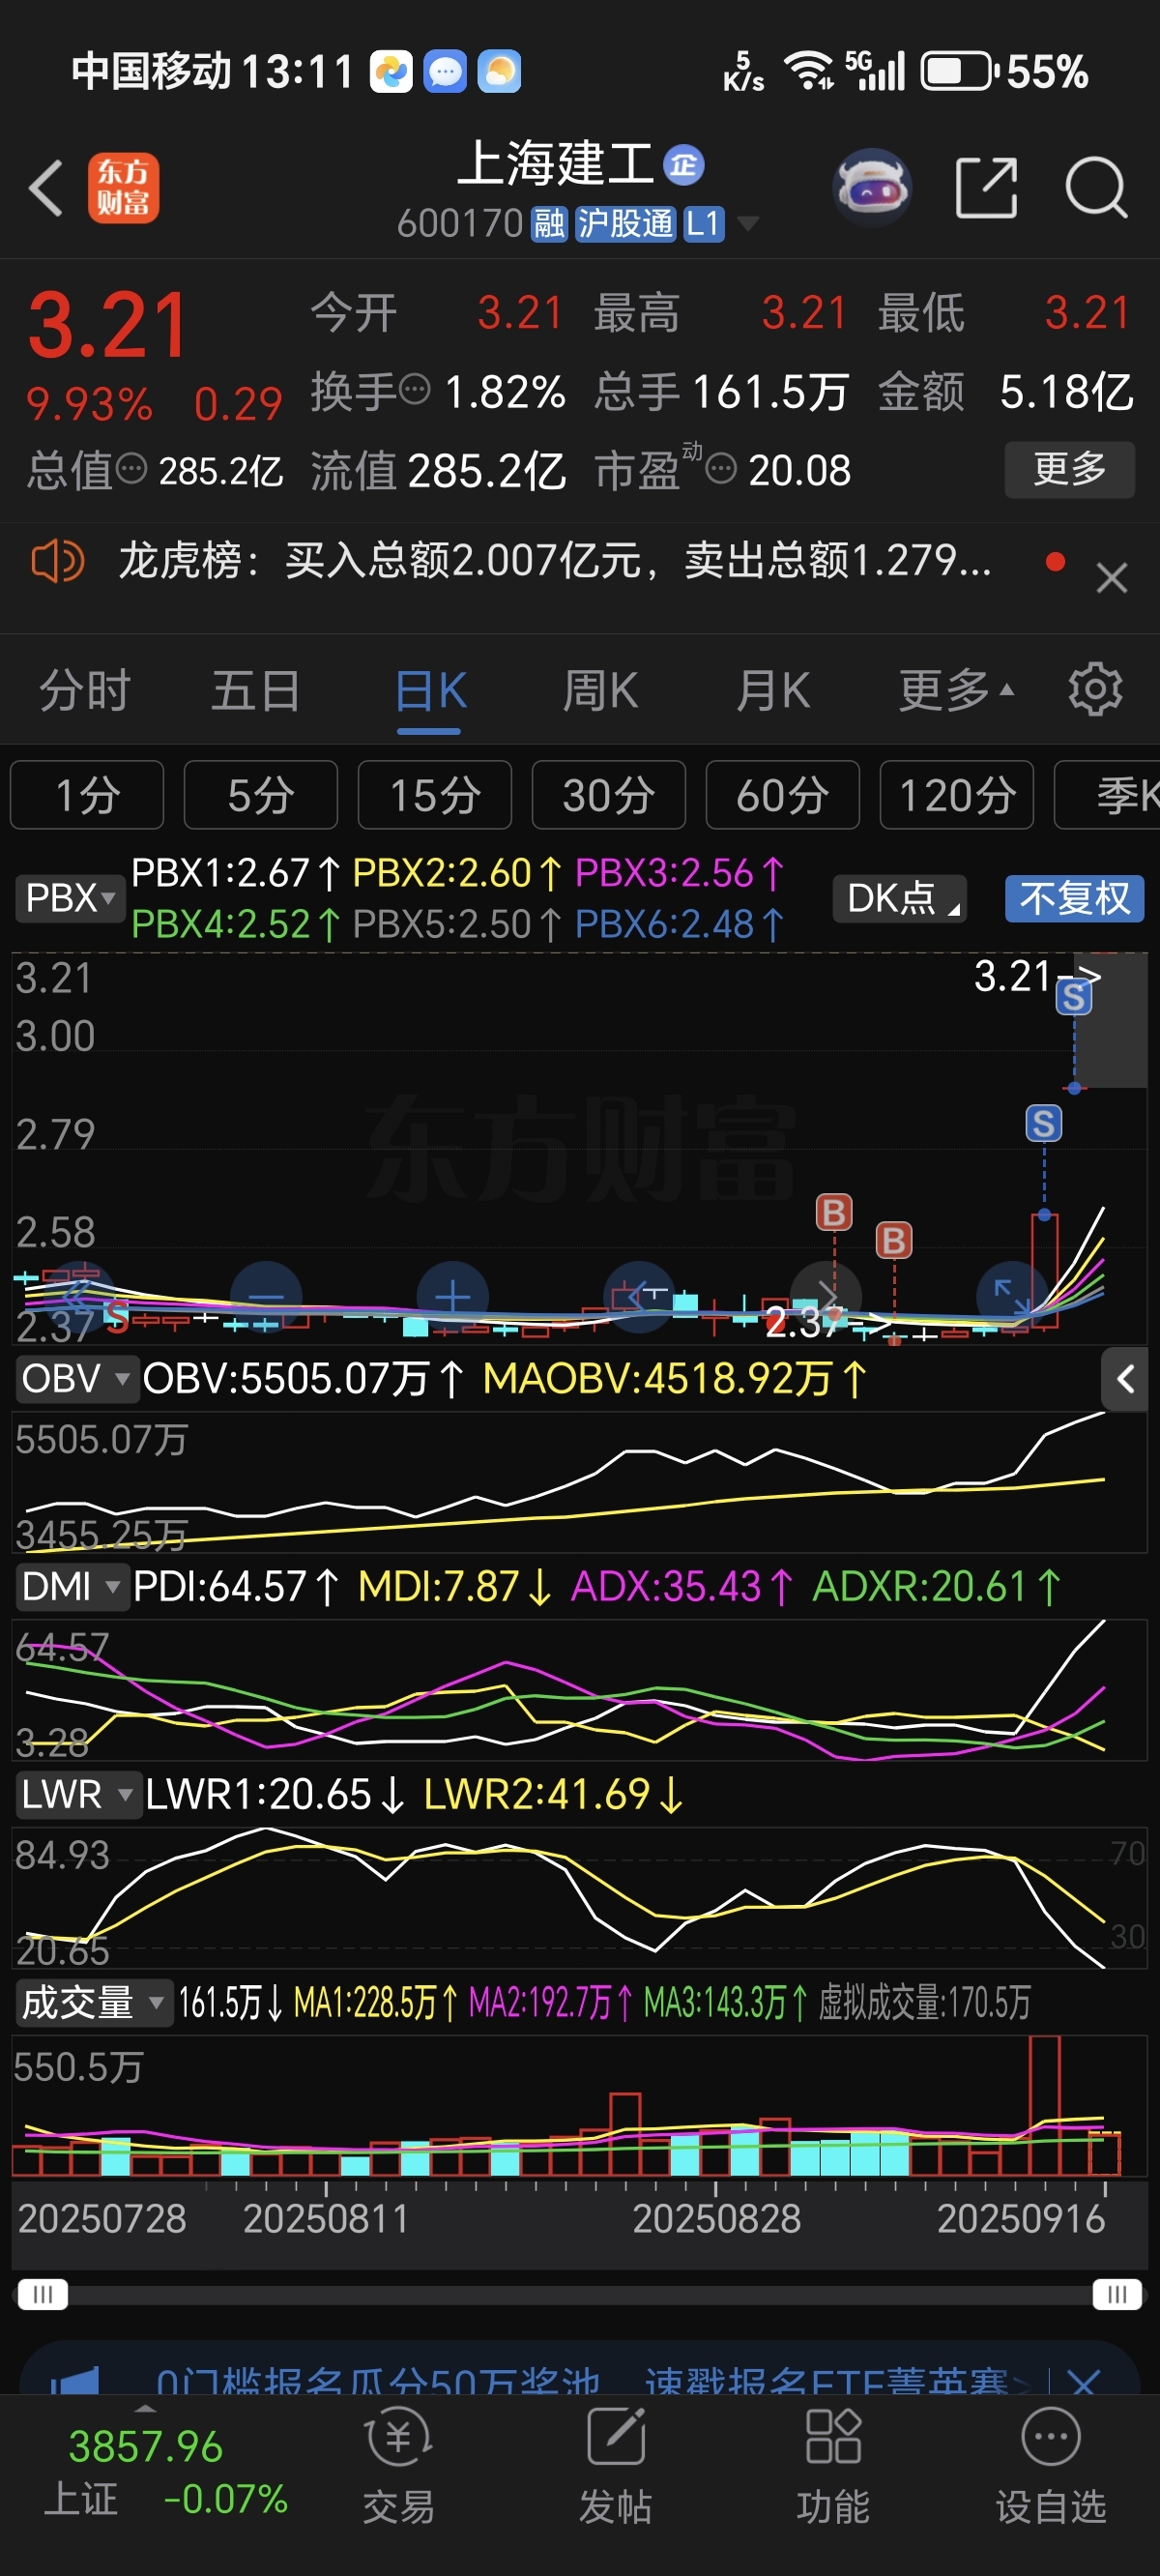Tap the share export icon
The width and height of the screenshot is (1160, 2576).
(986, 187)
